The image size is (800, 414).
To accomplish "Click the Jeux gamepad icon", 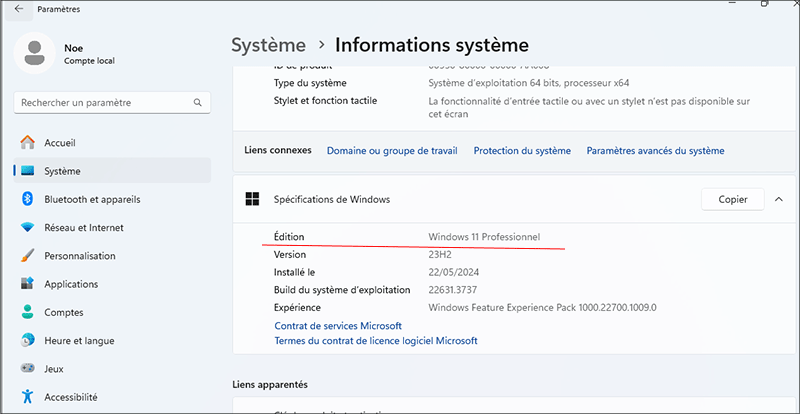I will (28, 368).
